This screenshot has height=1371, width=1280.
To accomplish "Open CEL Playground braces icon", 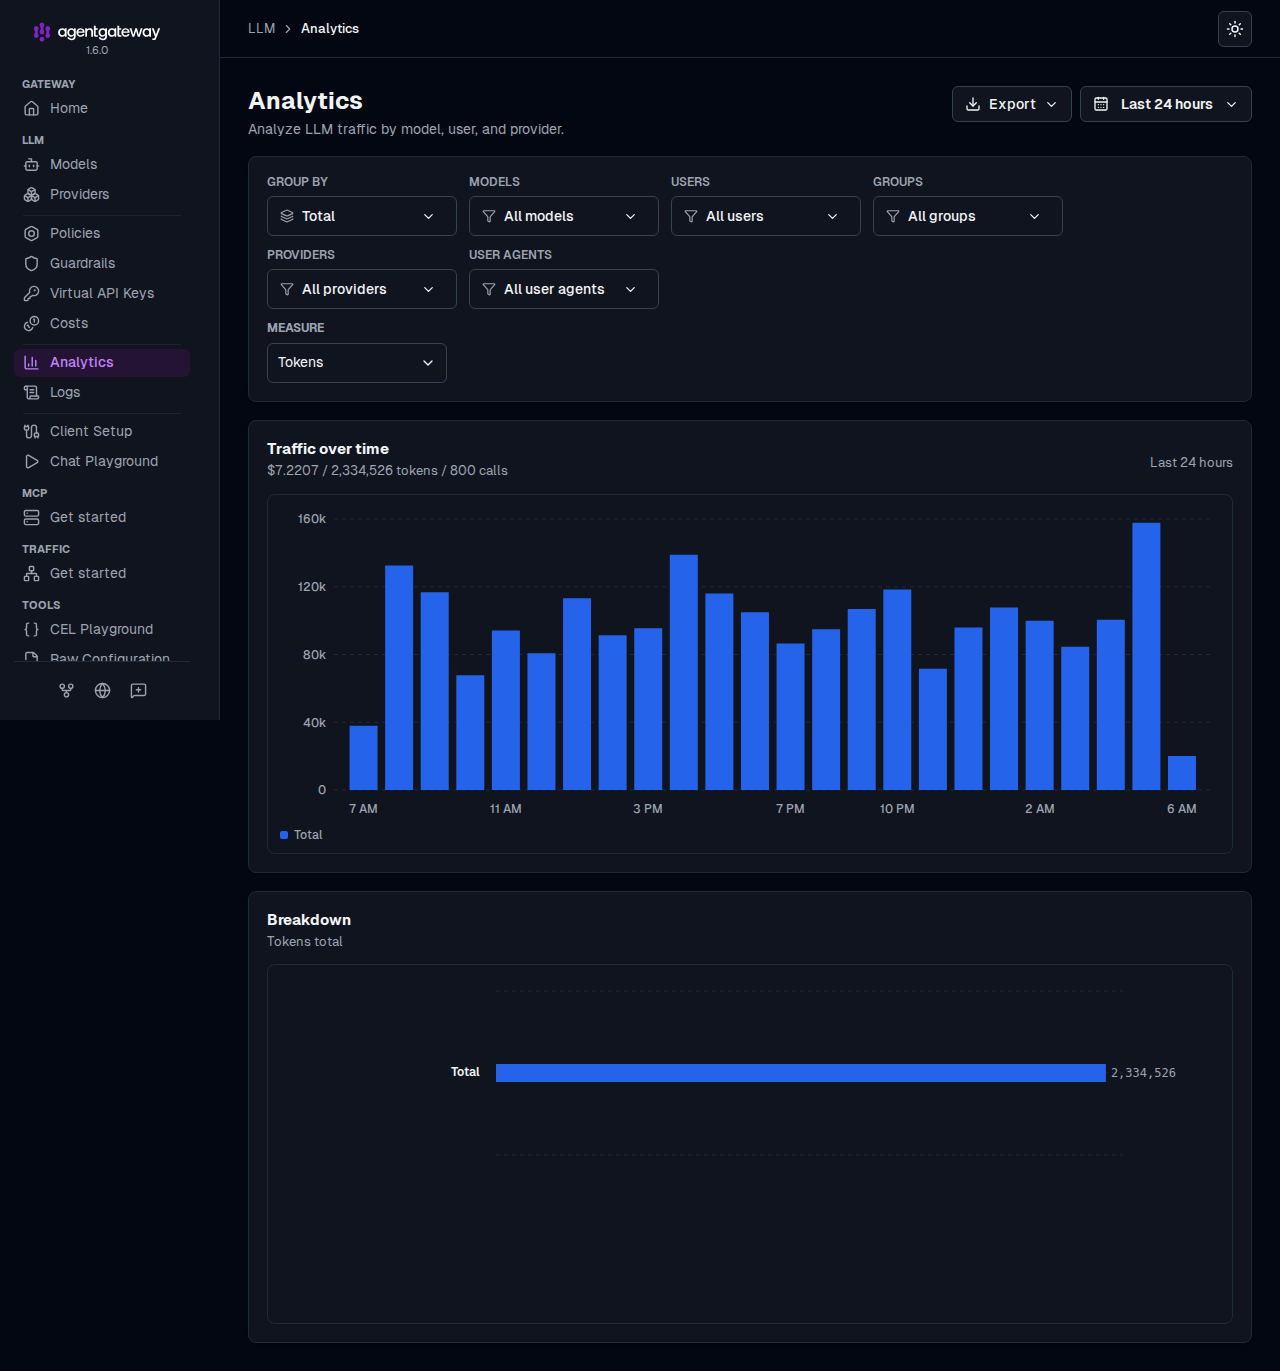I will tap(32, 629).
